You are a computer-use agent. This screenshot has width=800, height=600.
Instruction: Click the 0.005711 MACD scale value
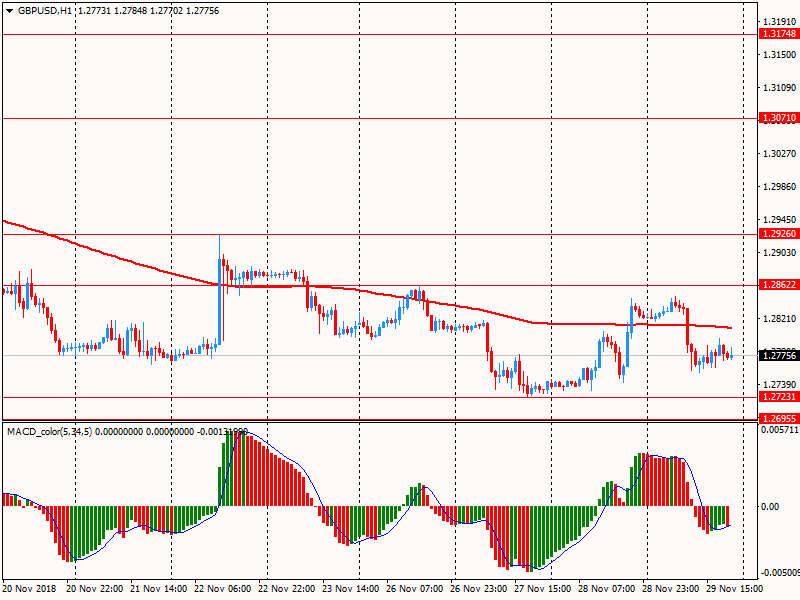click(778, 430)
